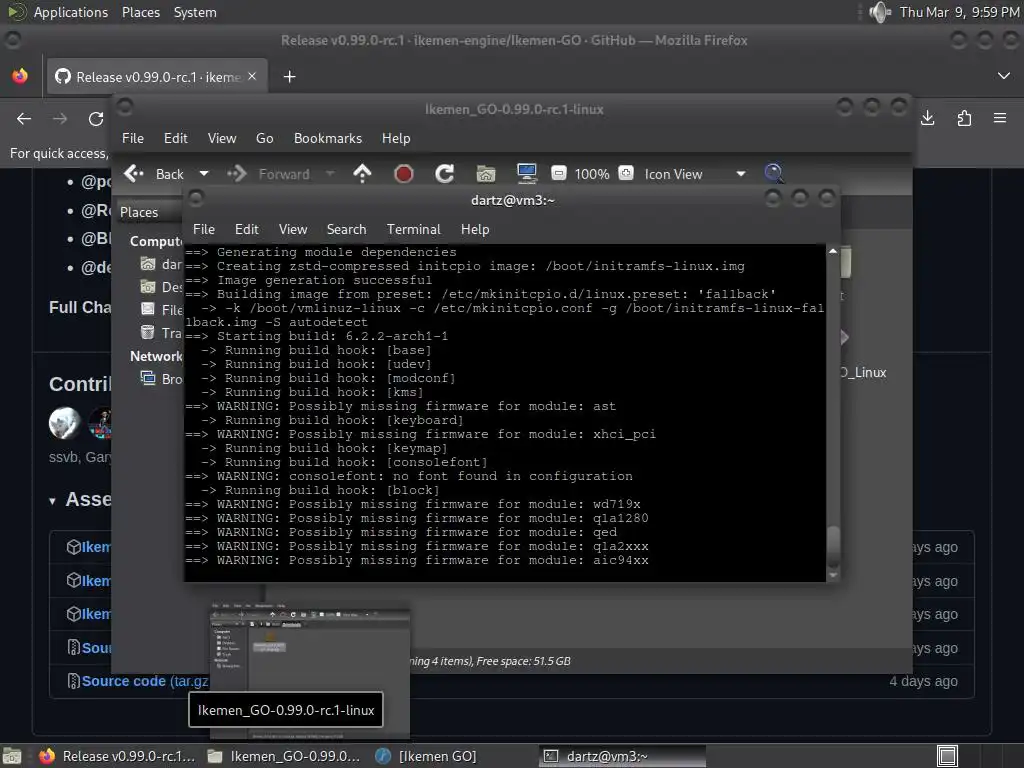Image resolution: width=1024 pixels, height=768 pixels.
Task: Open the System menu in top panel
Action: tap(195, 12)
